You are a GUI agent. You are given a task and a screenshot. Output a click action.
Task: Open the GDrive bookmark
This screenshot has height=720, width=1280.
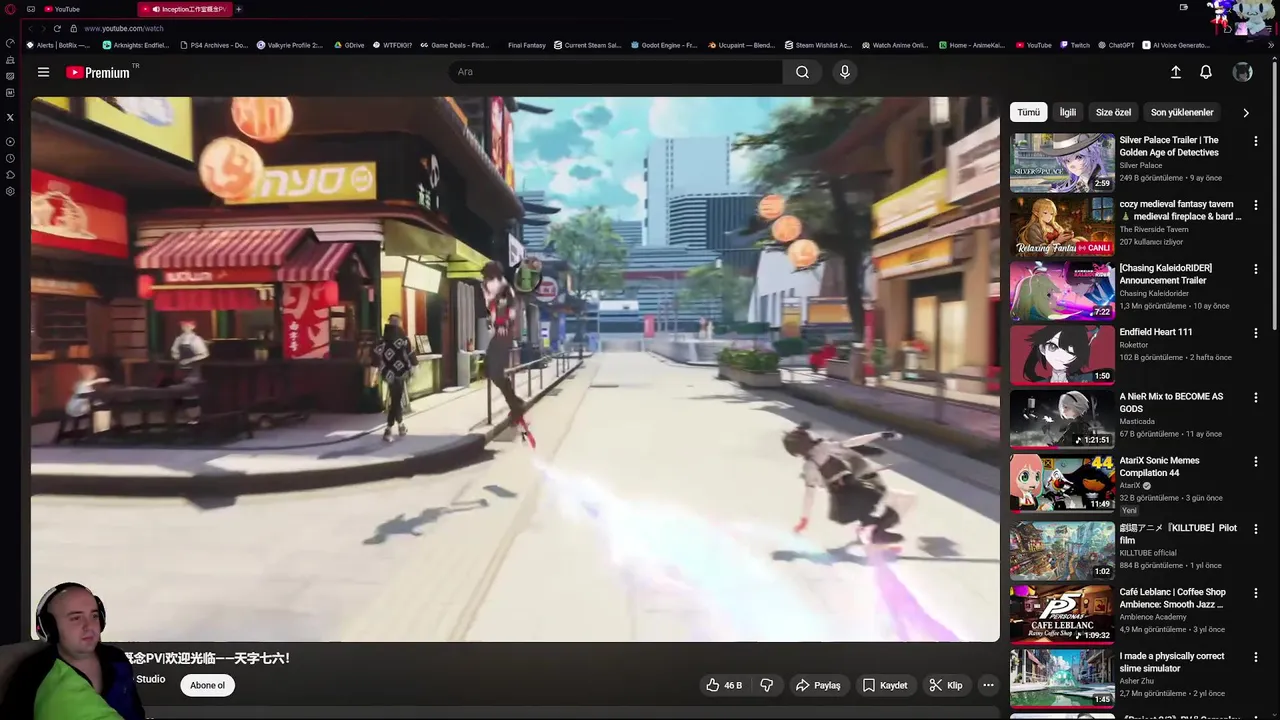click(x=349, y=45)
